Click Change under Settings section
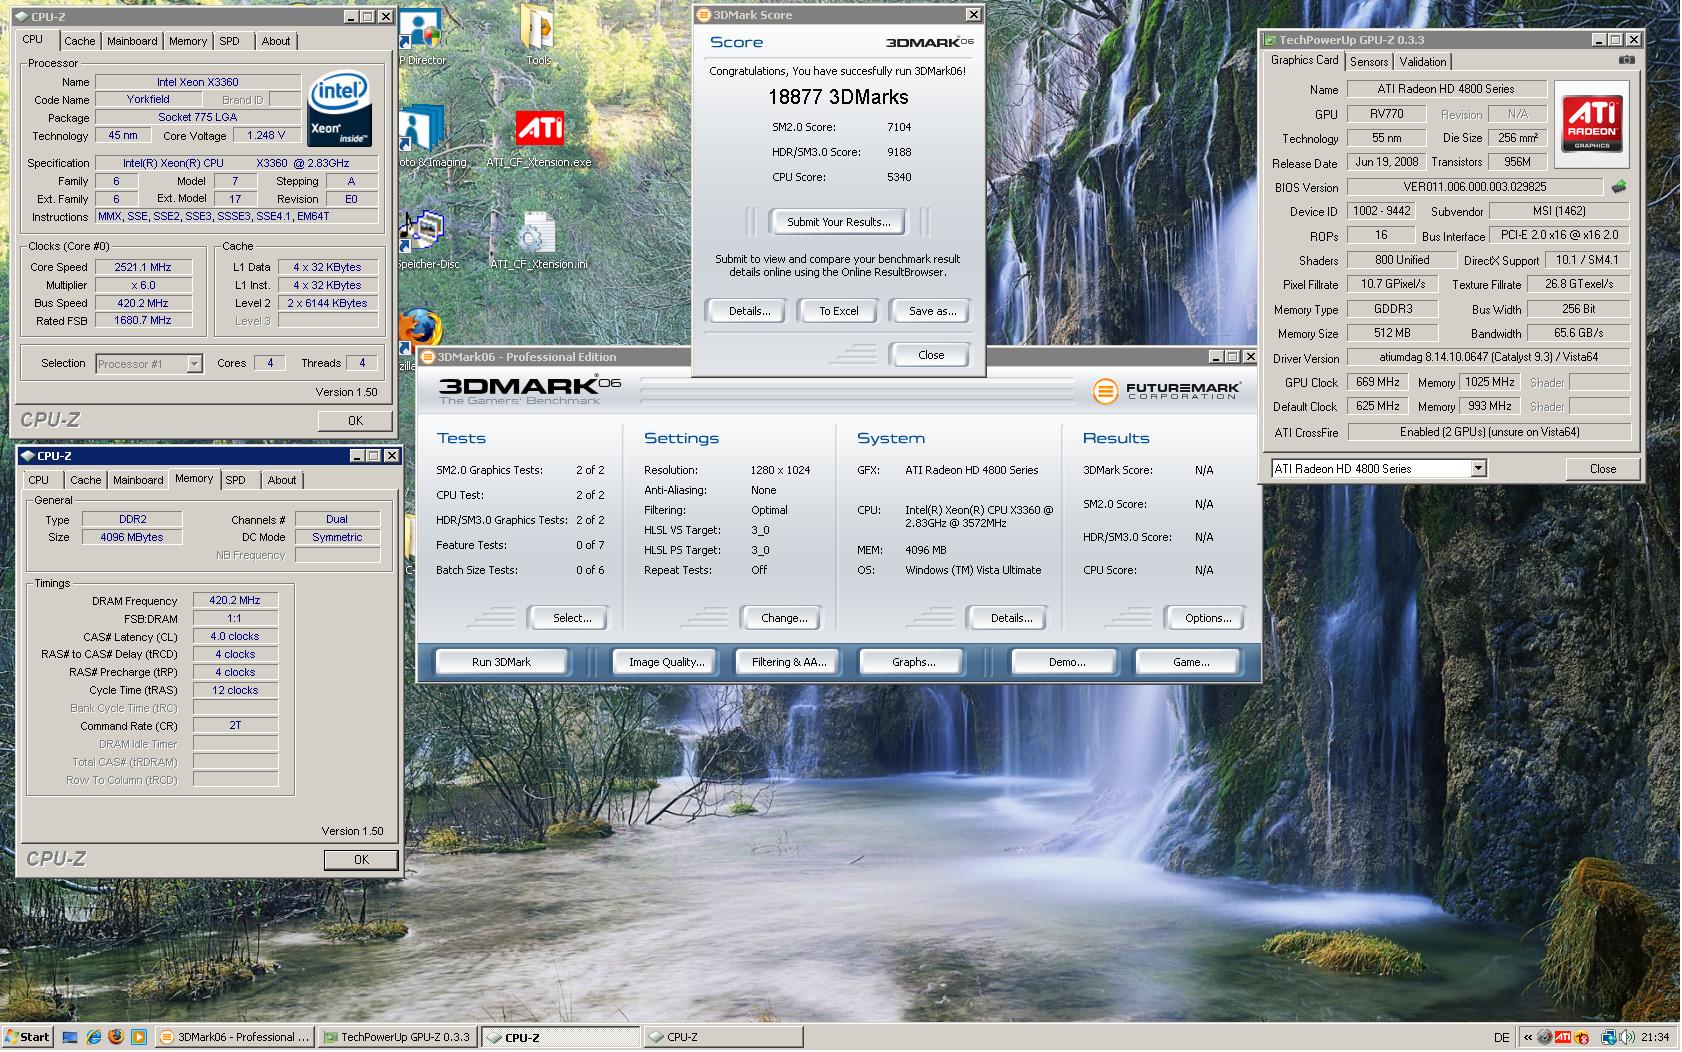 coord(784,618)
